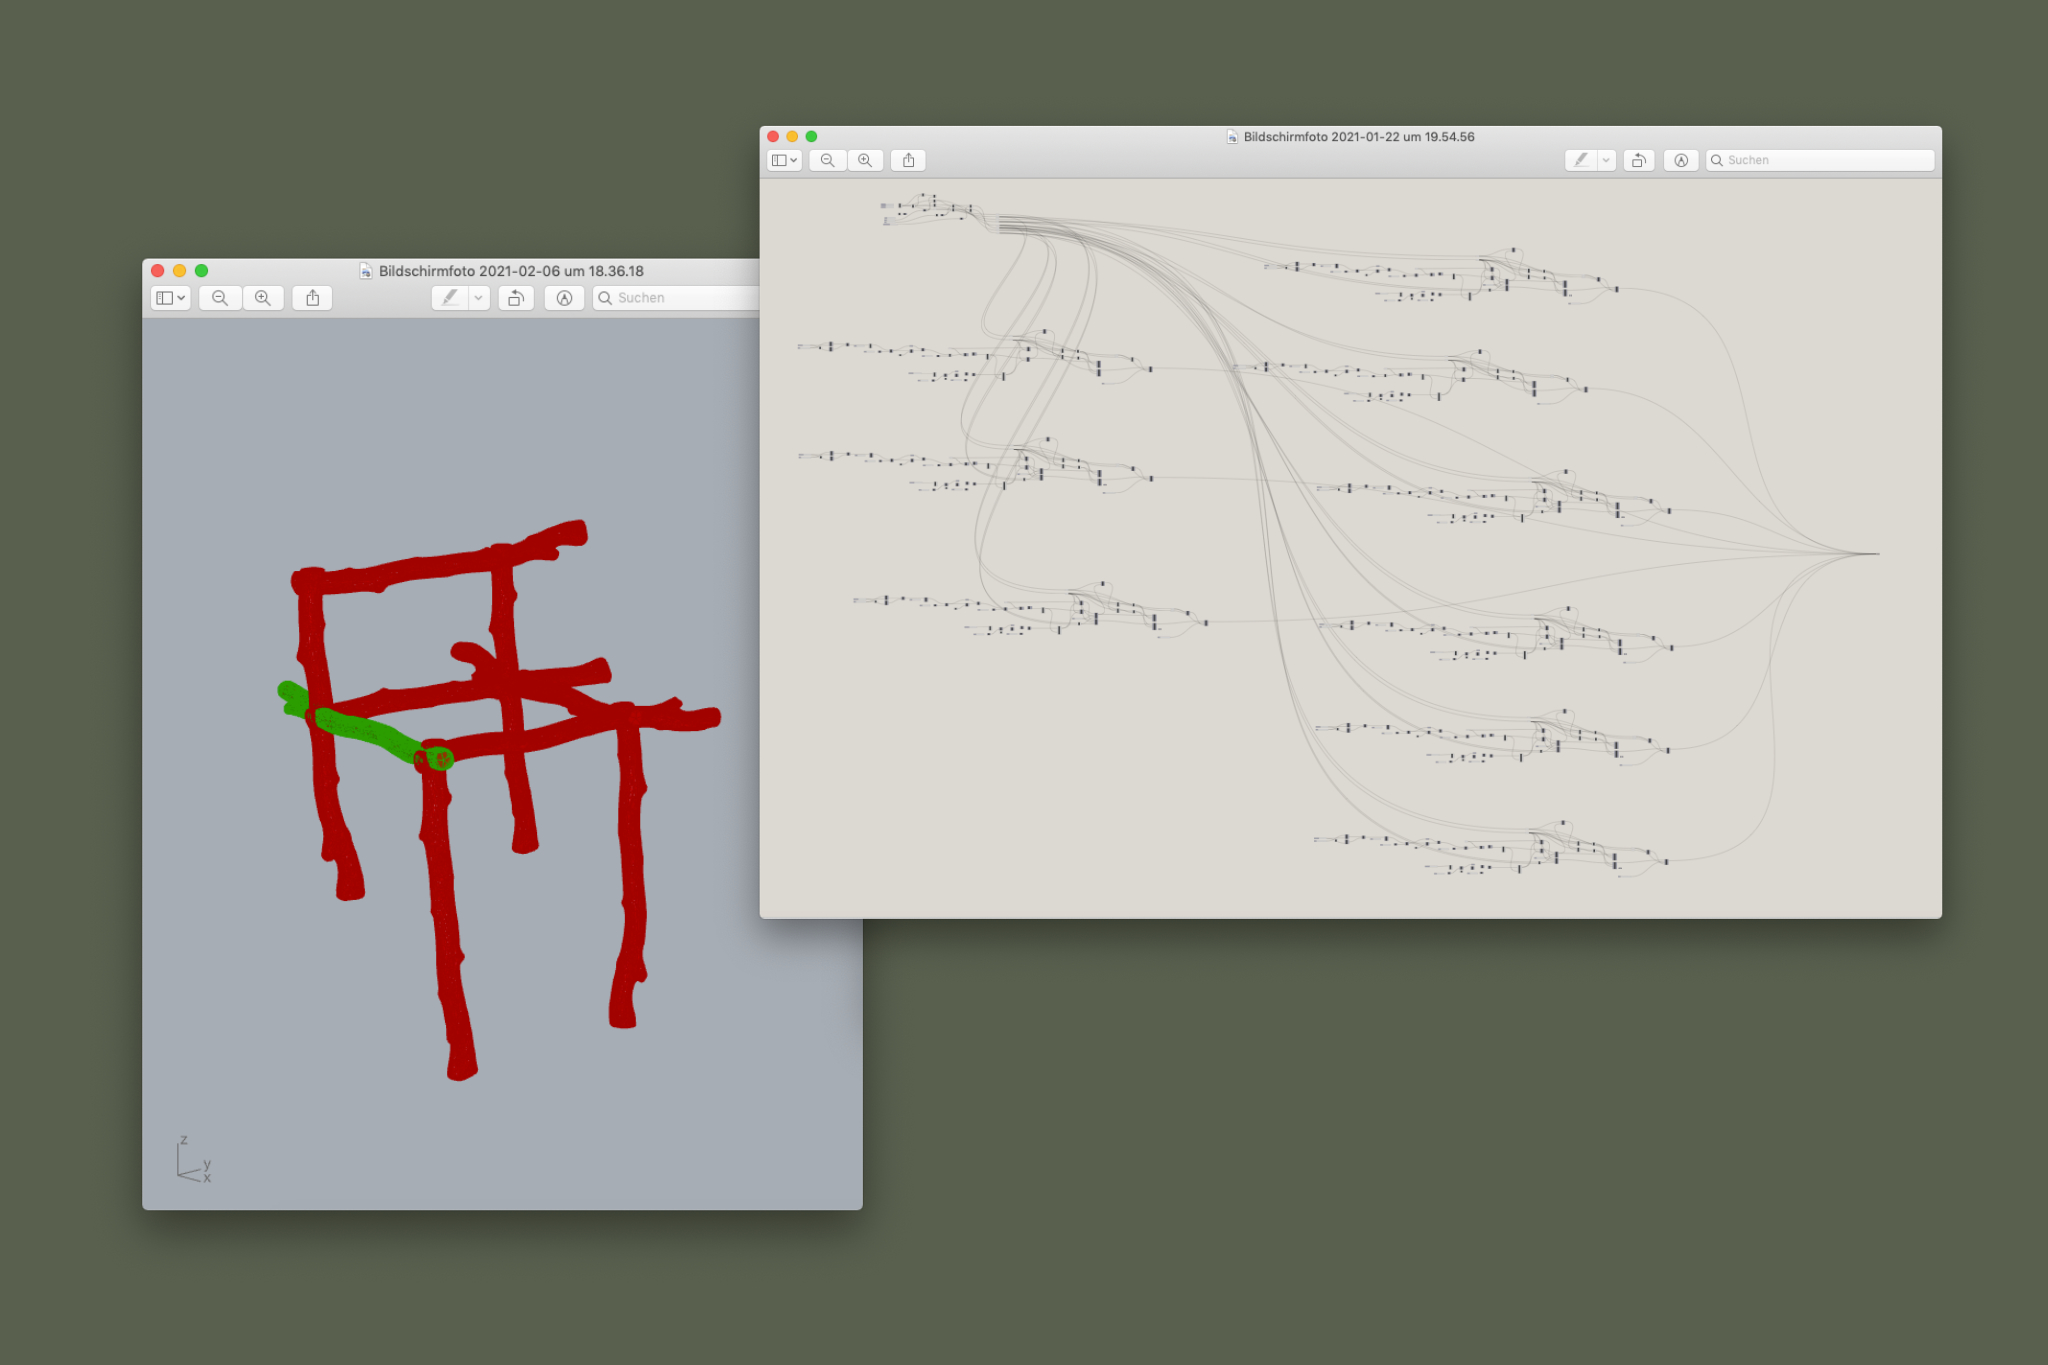This screenshot has height=1365, width=2048.
Task: Rotate the node graph image
Action: pyautogui.click(x=1638, y=160)
